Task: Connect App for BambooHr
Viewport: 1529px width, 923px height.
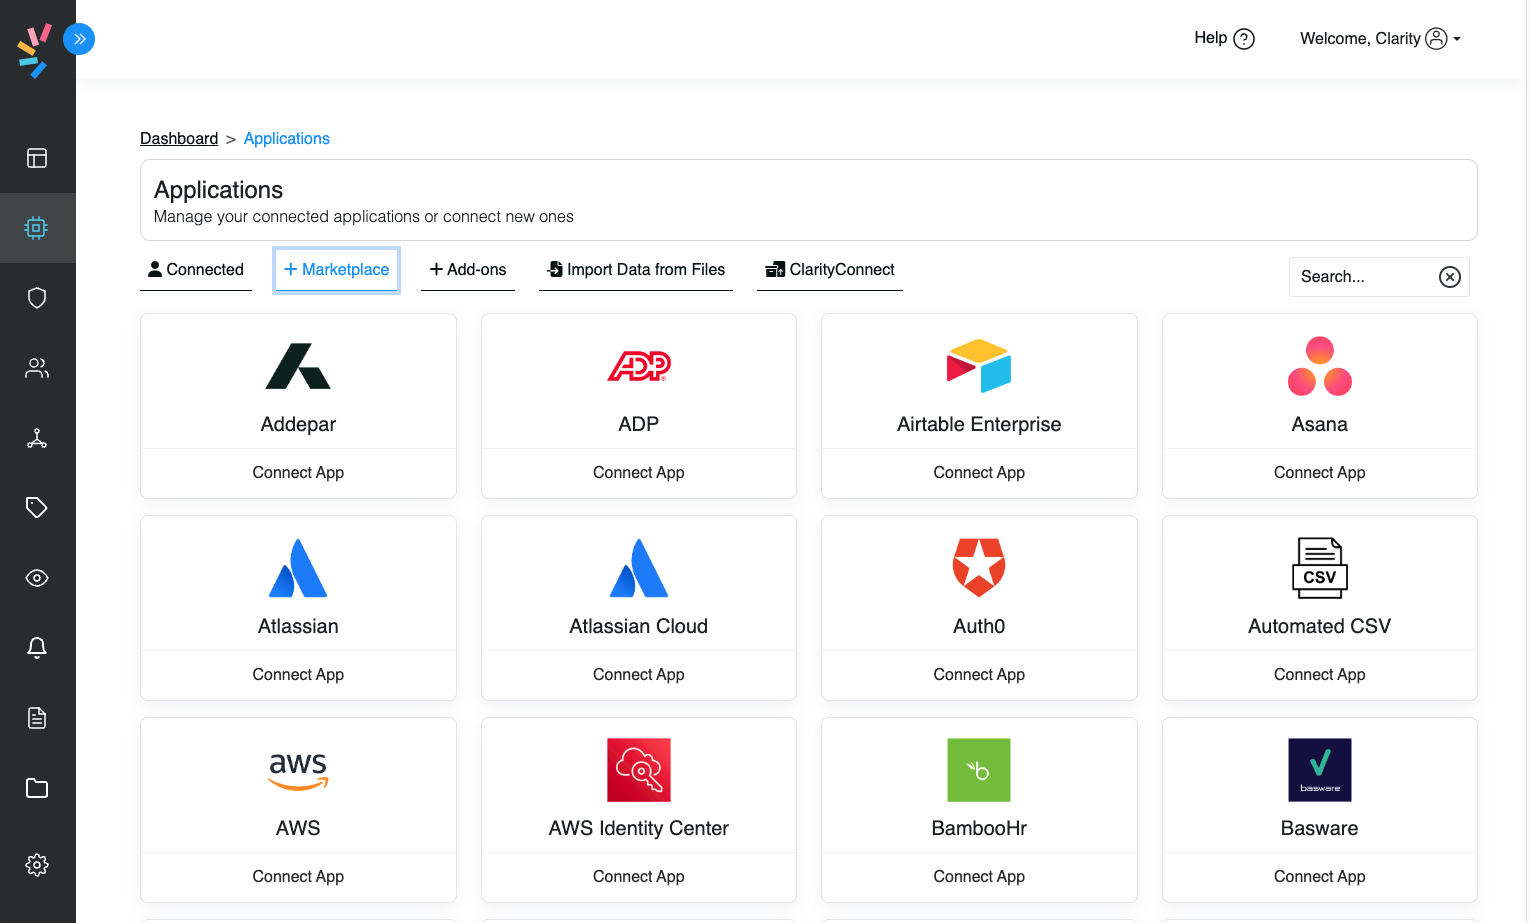Action: [x=979, y=877]
